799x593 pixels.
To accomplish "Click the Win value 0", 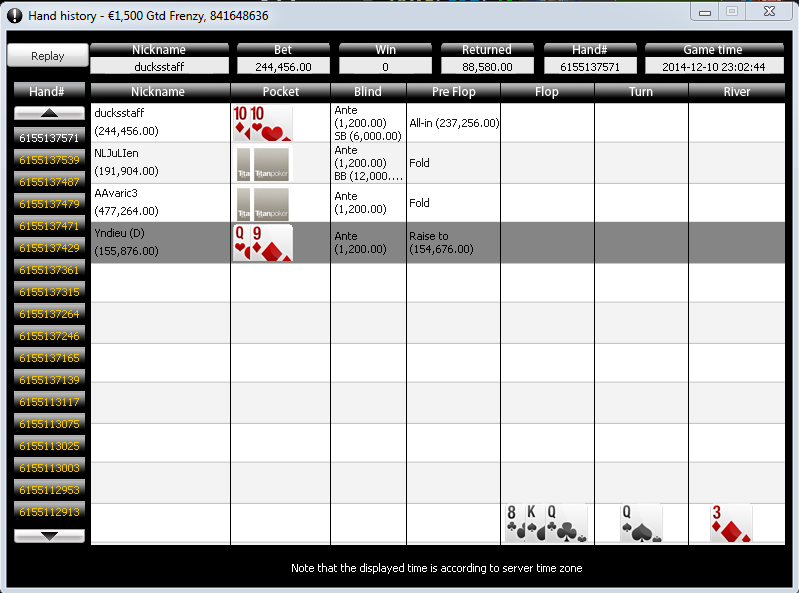I will [385, 67].
